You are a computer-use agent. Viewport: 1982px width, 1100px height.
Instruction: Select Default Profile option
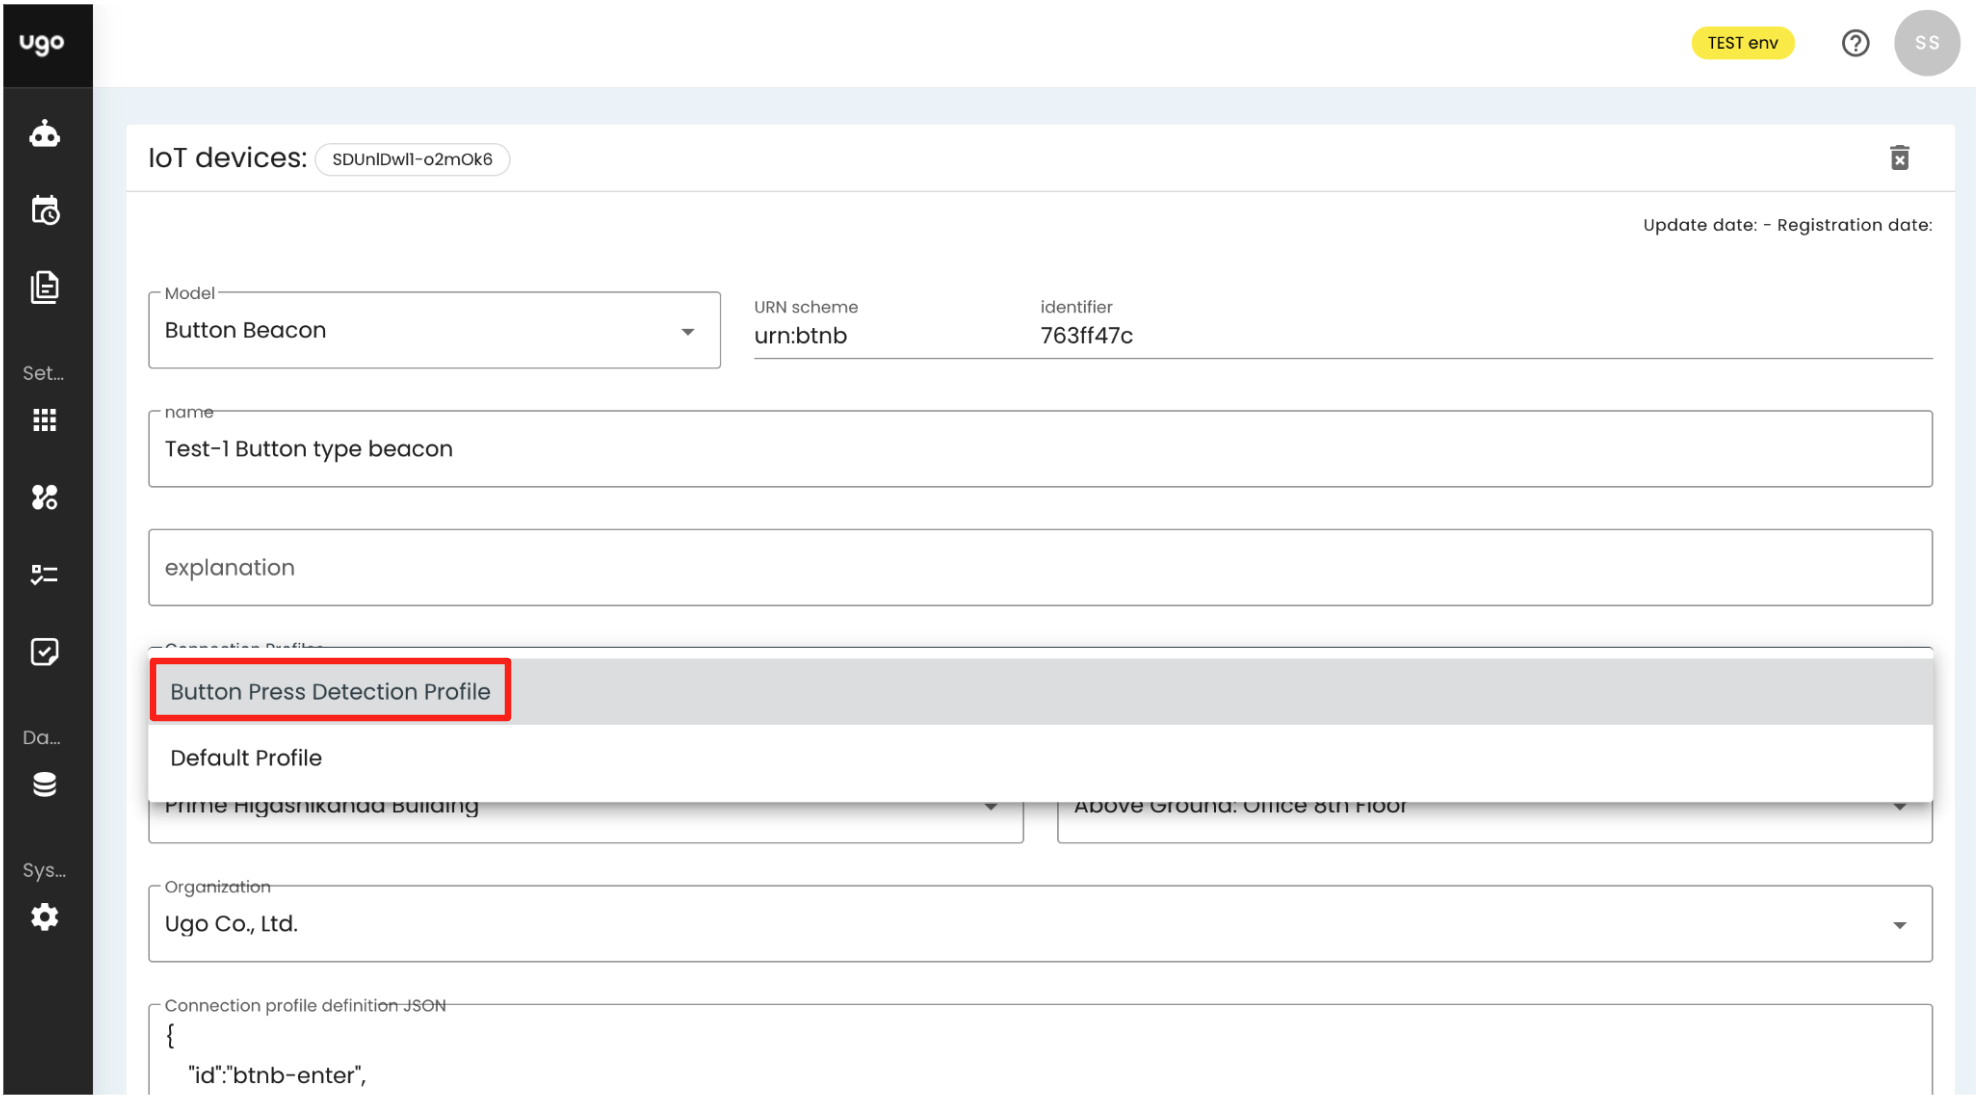click(1040, 758)
